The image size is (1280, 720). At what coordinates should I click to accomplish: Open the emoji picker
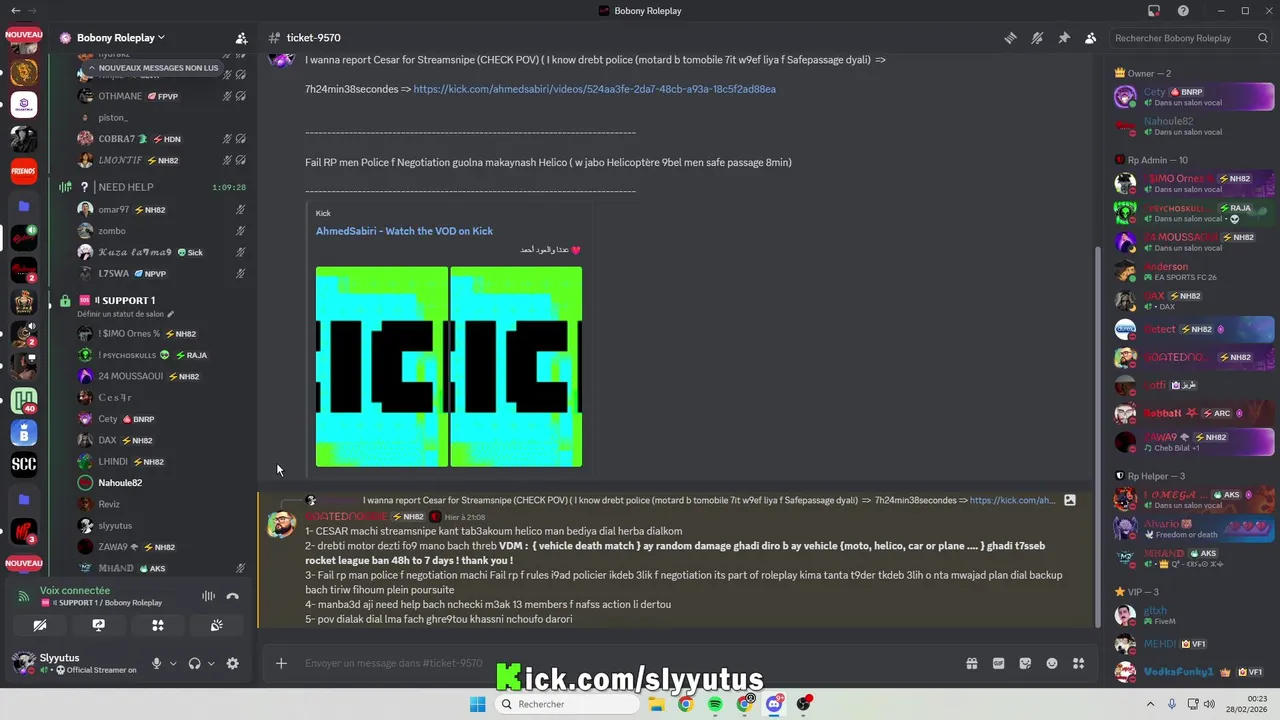point(1052,663)
